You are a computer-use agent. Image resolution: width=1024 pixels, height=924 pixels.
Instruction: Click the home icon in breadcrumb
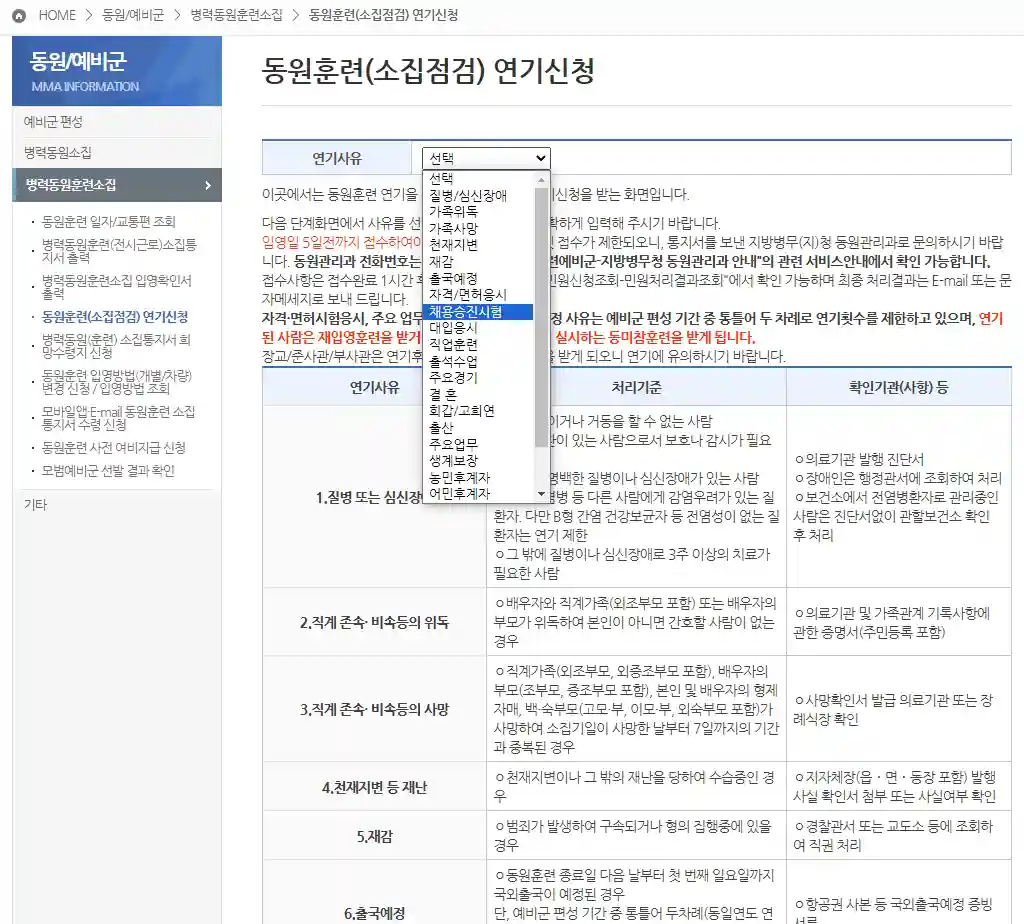[x=19, y=16]
